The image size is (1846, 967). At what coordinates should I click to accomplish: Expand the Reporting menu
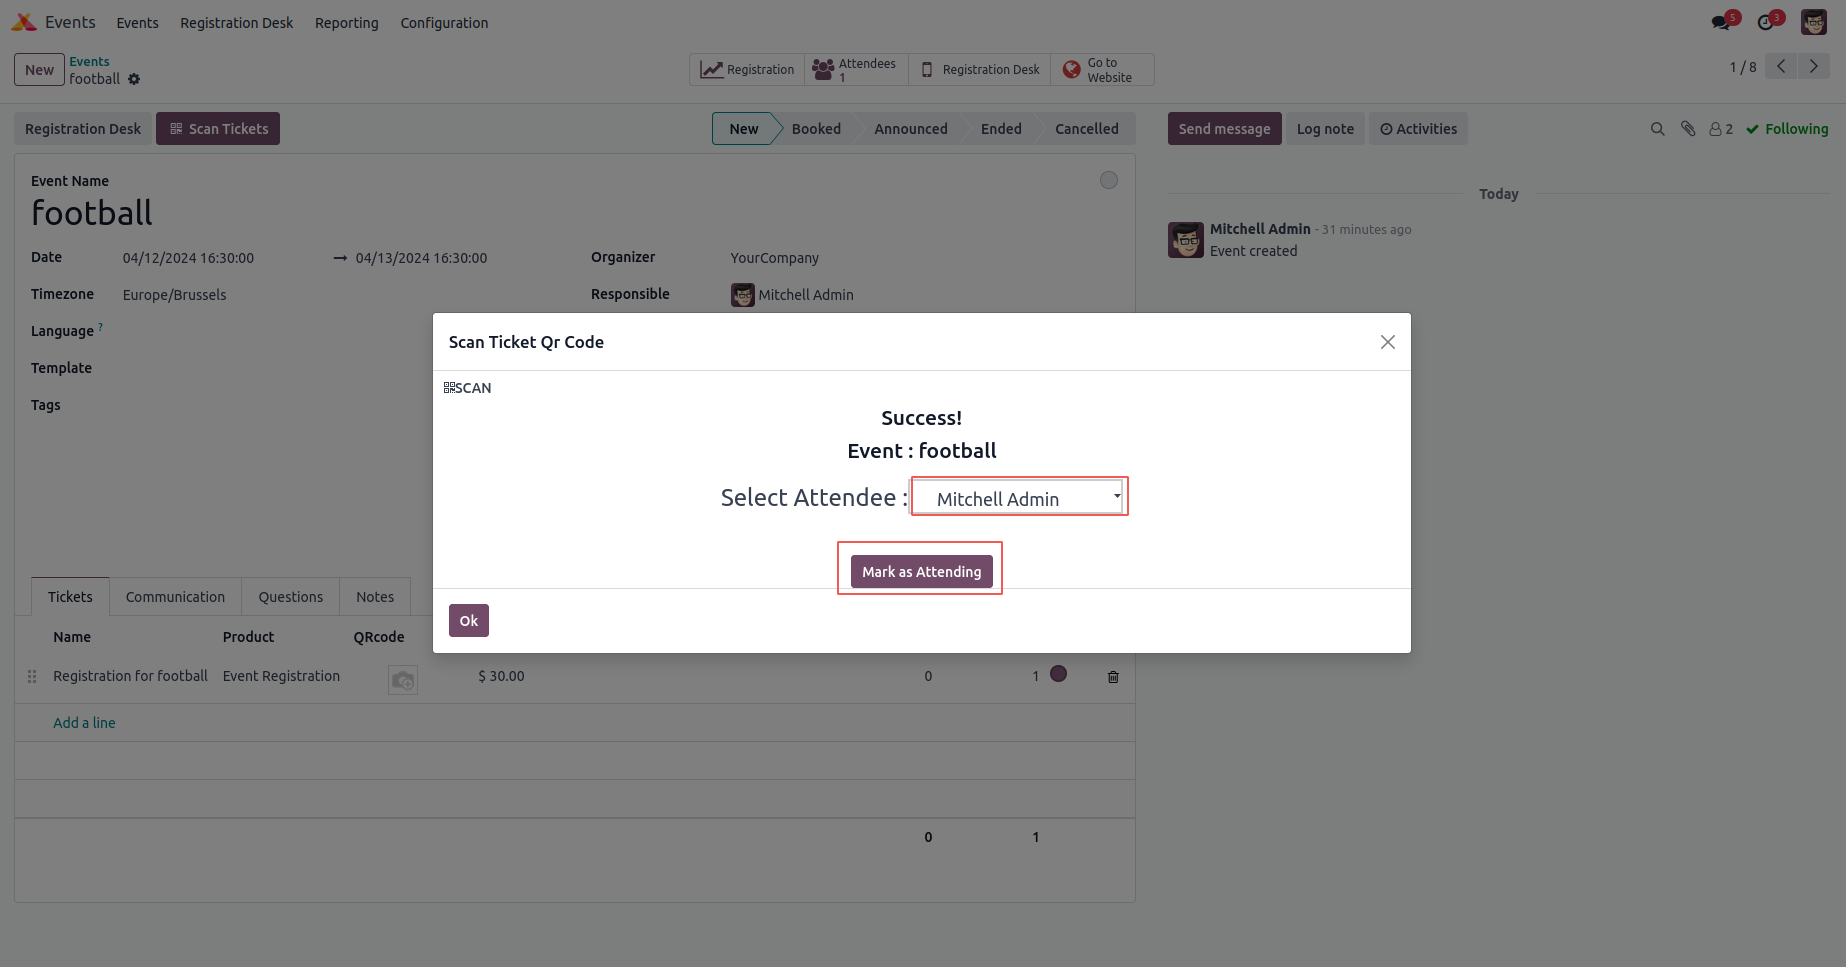346,23
